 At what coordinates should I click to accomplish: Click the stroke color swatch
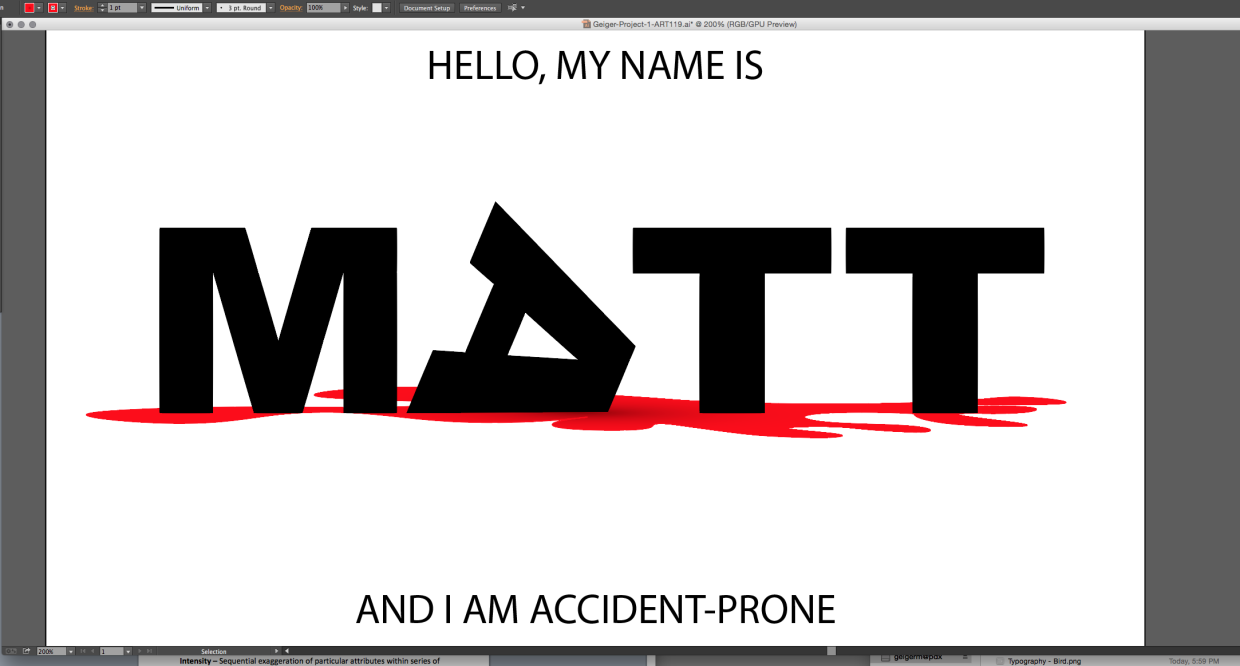coord(53,8)
